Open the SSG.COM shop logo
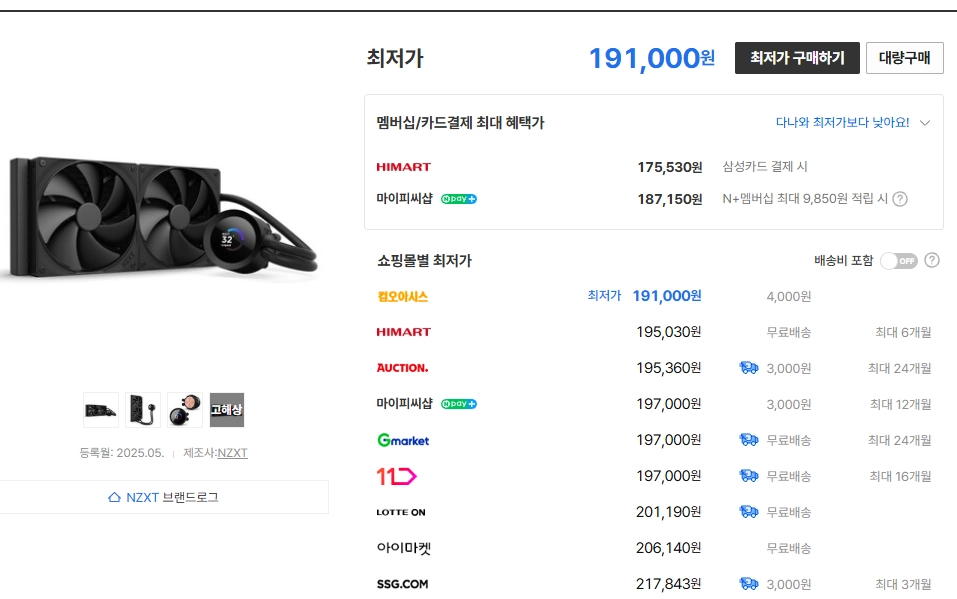Viewport: 957px width, 599px height. 402,584
